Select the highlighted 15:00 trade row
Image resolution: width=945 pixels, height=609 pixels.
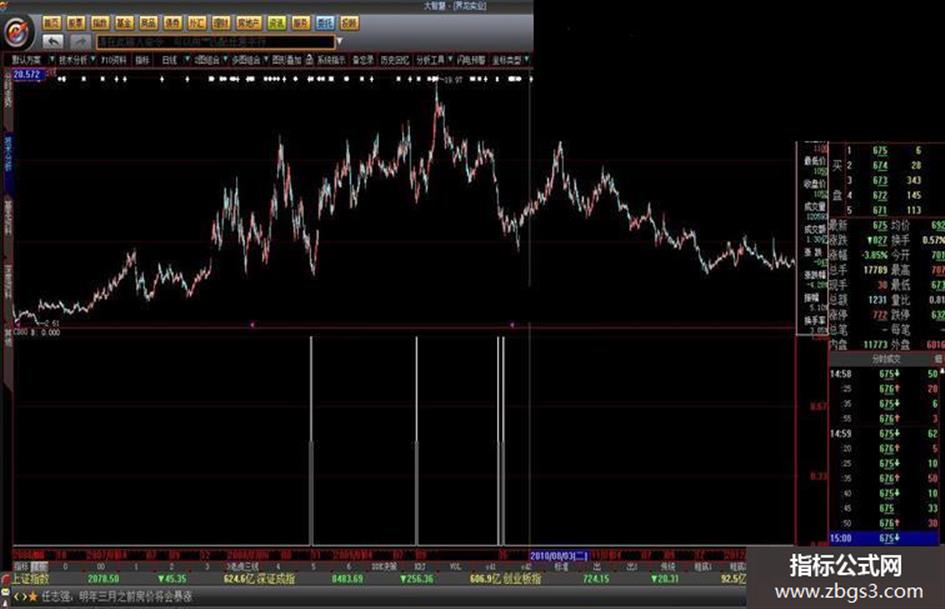pos(884,538)
